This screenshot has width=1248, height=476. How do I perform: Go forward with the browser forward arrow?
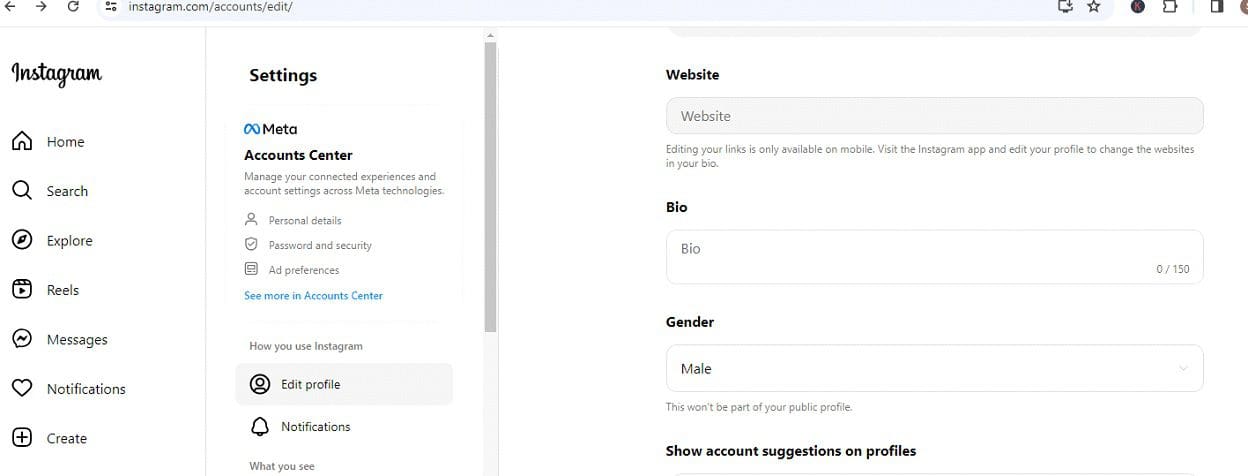pos(42,6)
